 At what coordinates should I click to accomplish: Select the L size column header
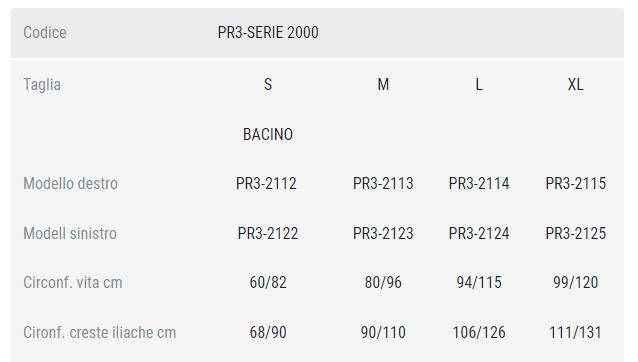pos(479,85)
